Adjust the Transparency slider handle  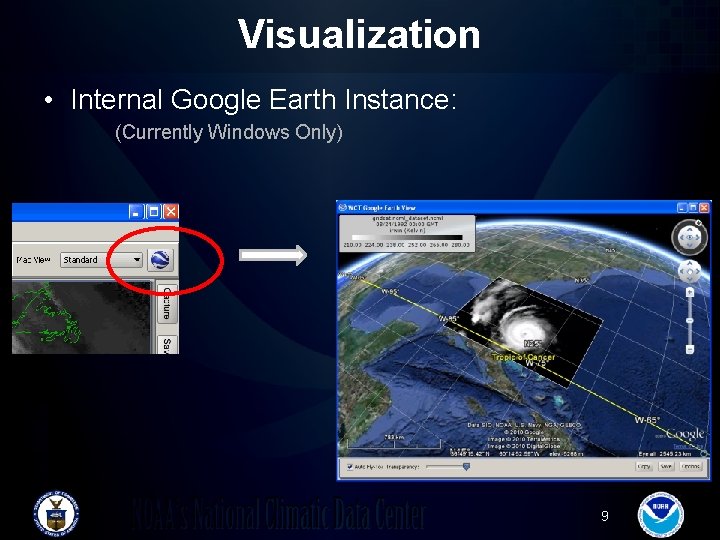[x=467, y=467]
